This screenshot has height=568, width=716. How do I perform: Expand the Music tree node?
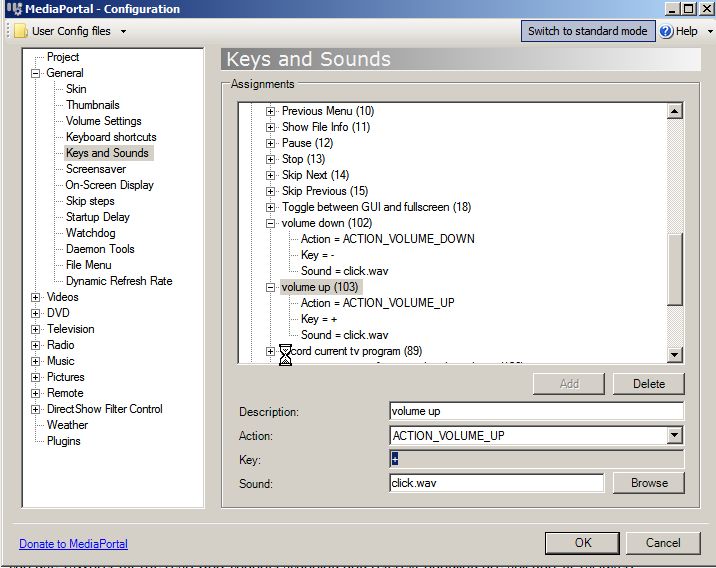35,361
